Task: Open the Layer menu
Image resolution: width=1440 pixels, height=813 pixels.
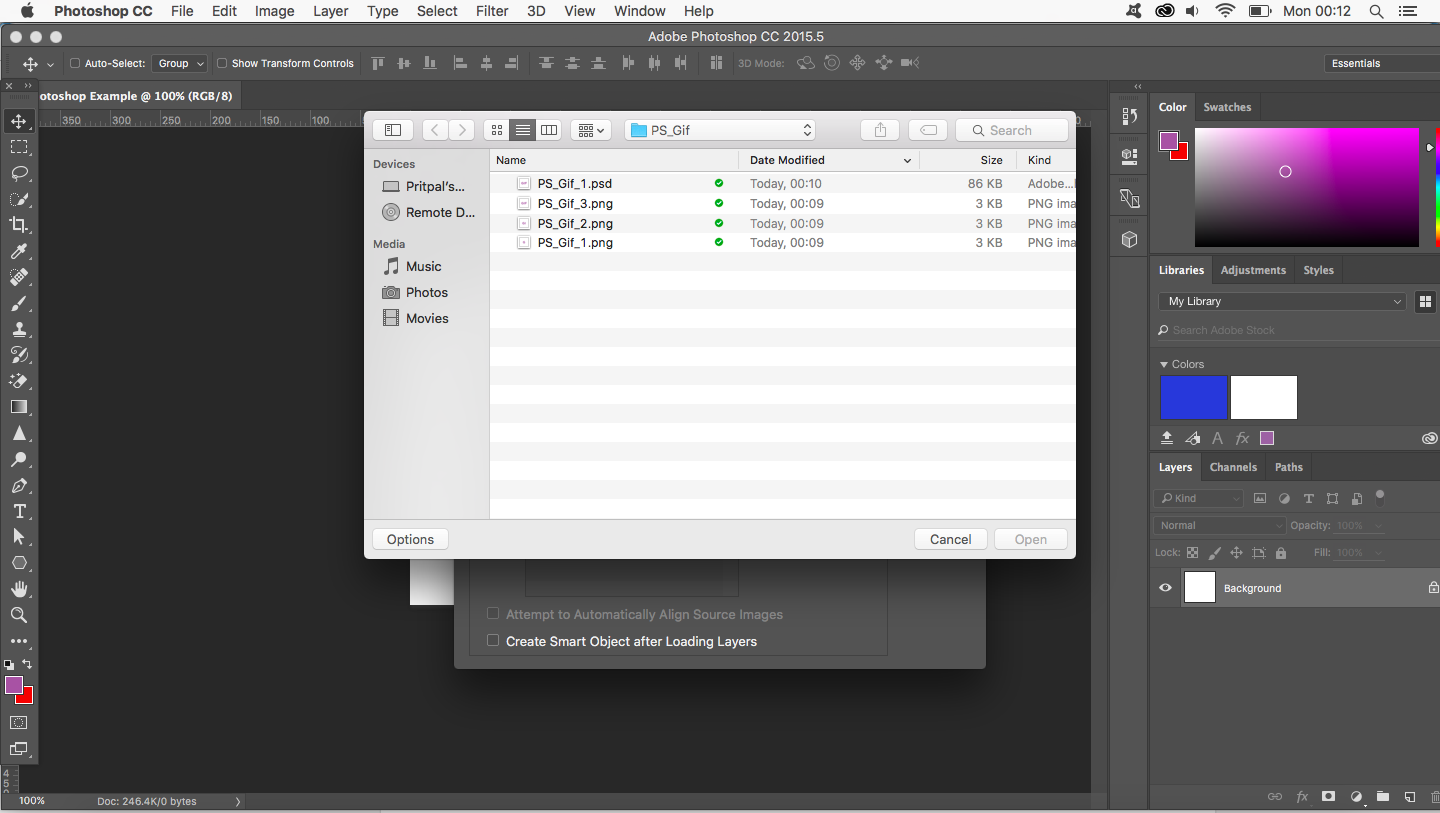Action: point(330,11)
